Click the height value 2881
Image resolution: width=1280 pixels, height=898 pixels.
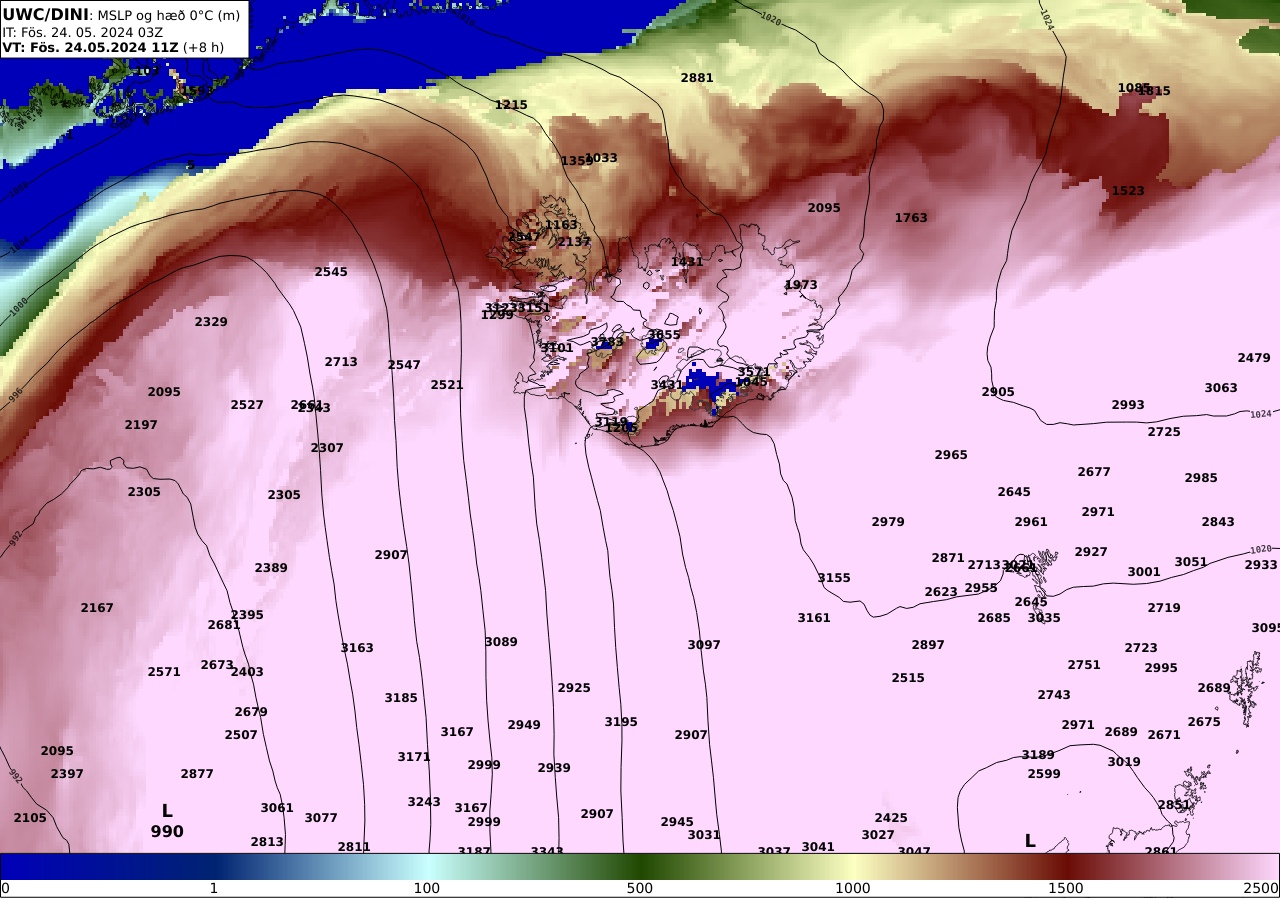click(697, 78)
